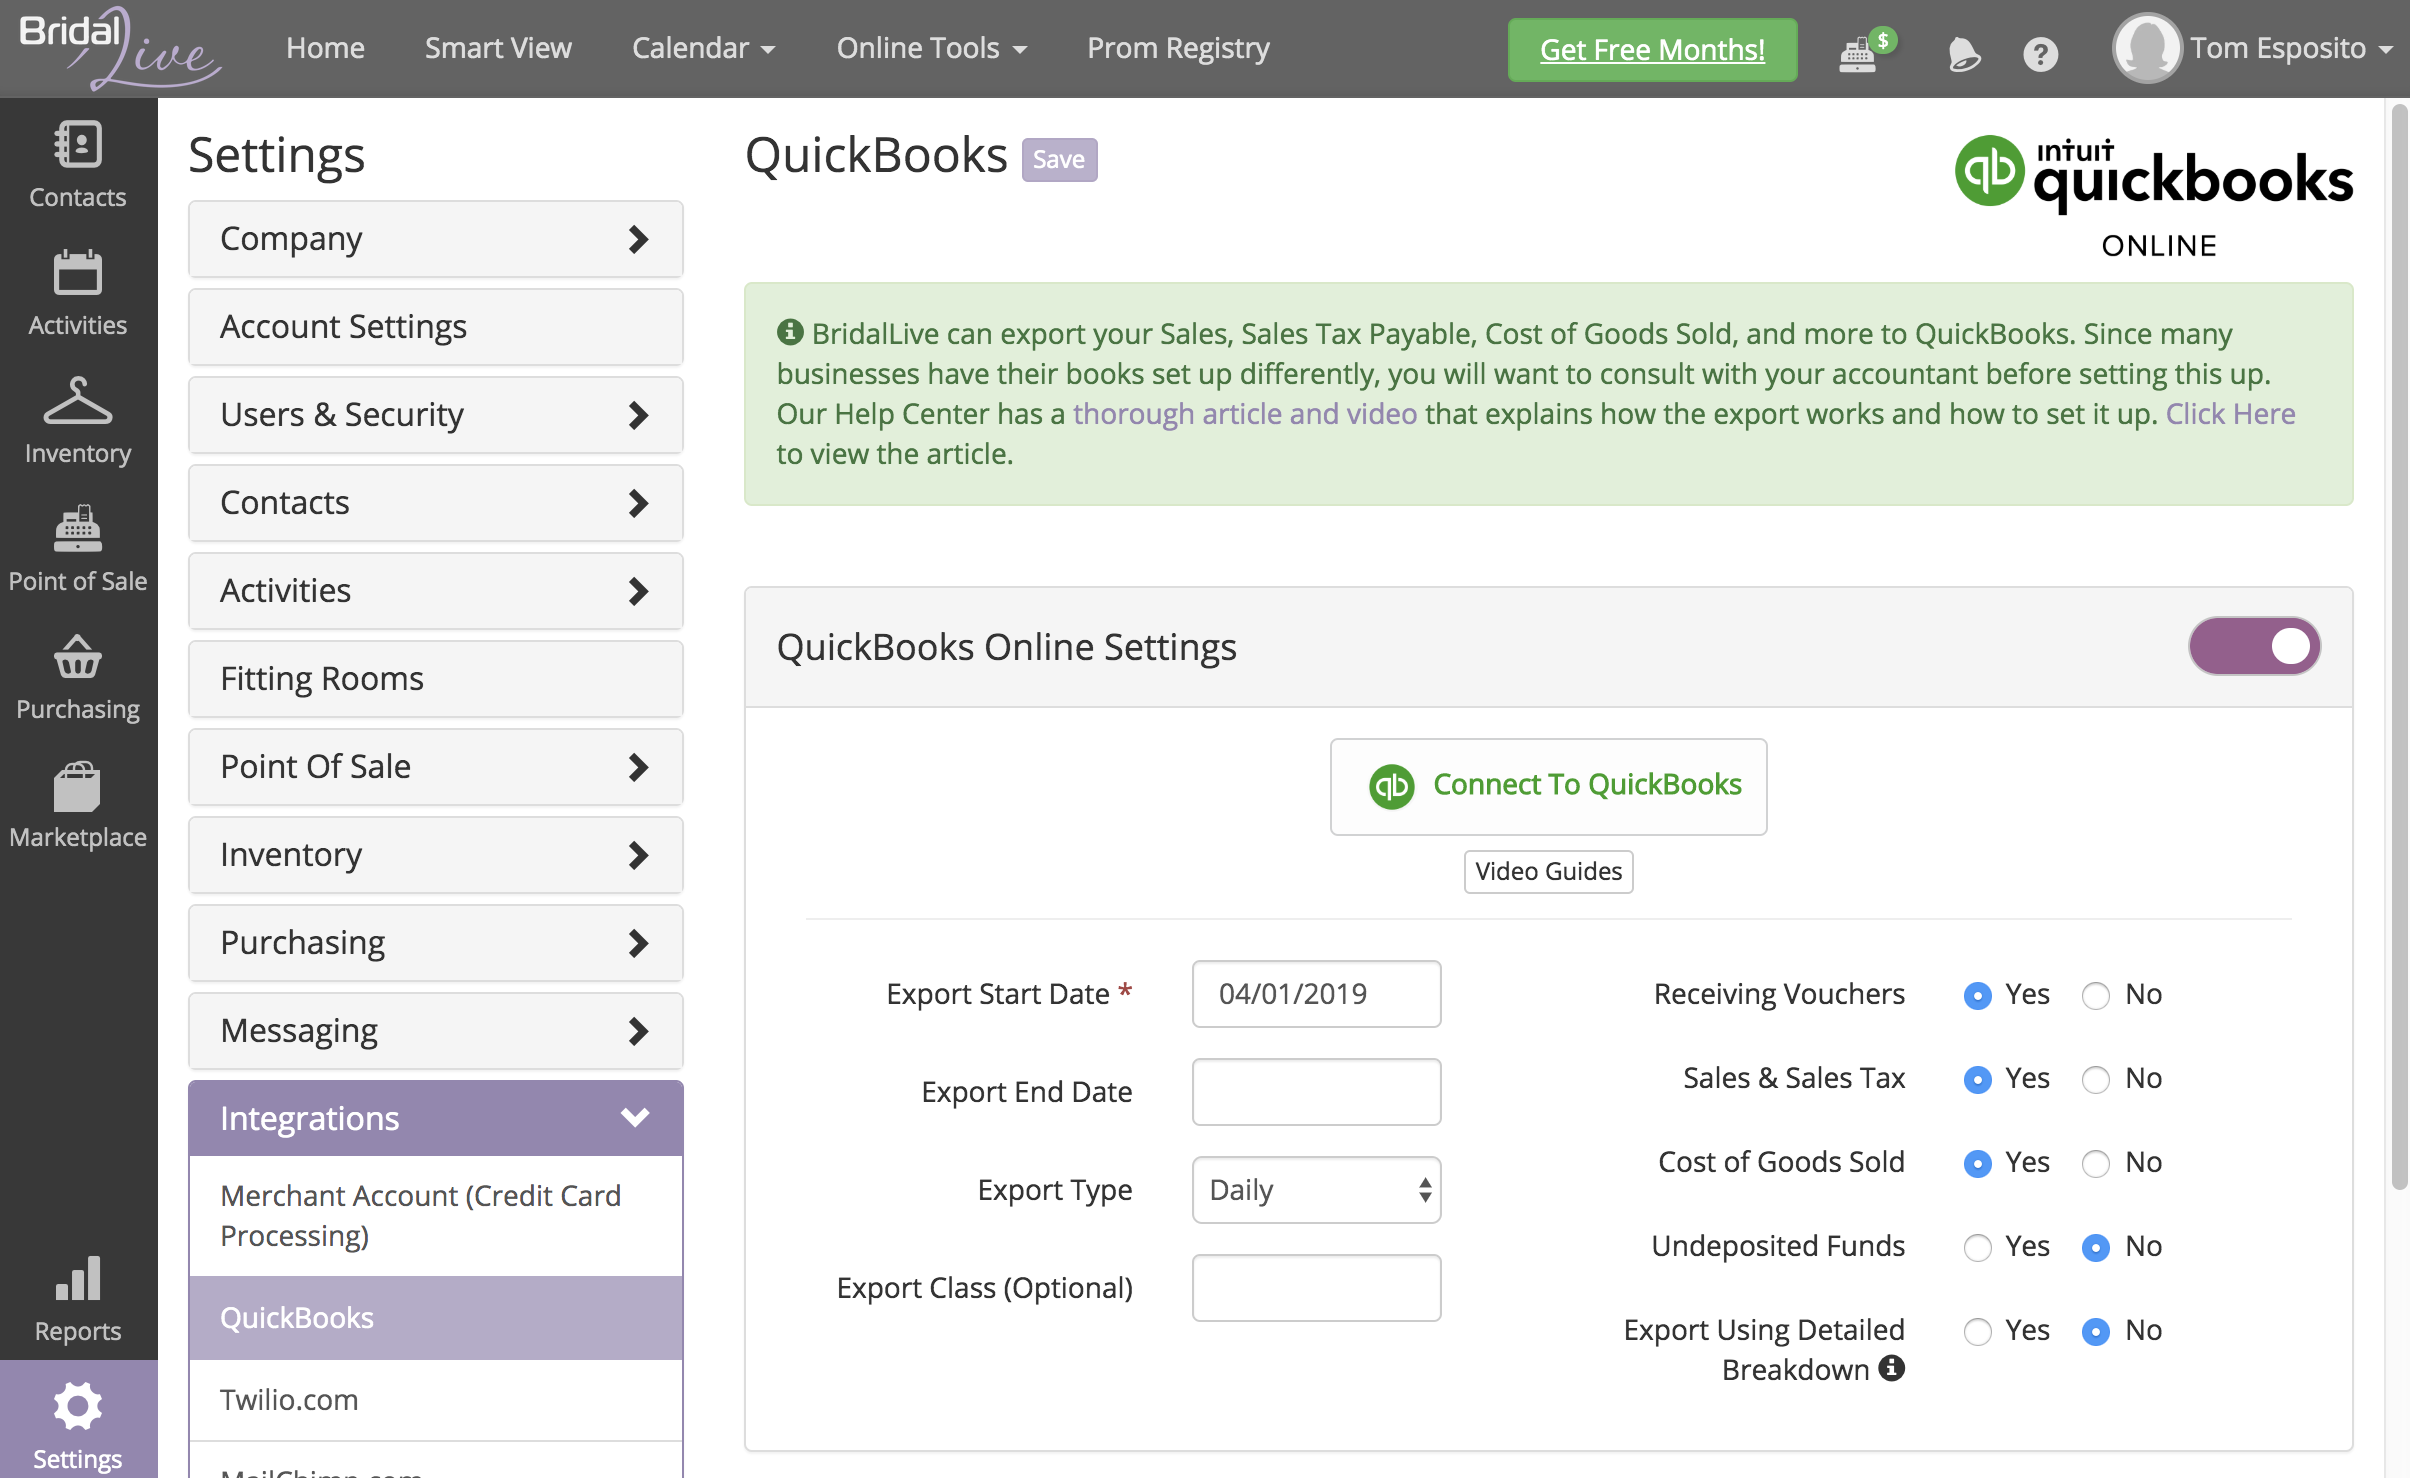The image size is (2410, 1478).
Task: Click the Video Guides button
Action: pyautogui.click(x=1548, y=871)
